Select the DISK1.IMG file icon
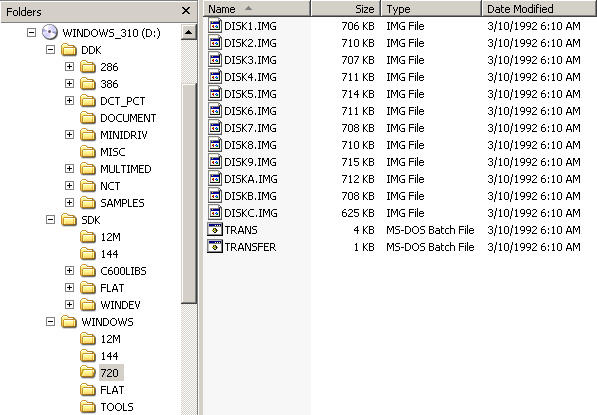597x415 pixels. click(215, 26)
